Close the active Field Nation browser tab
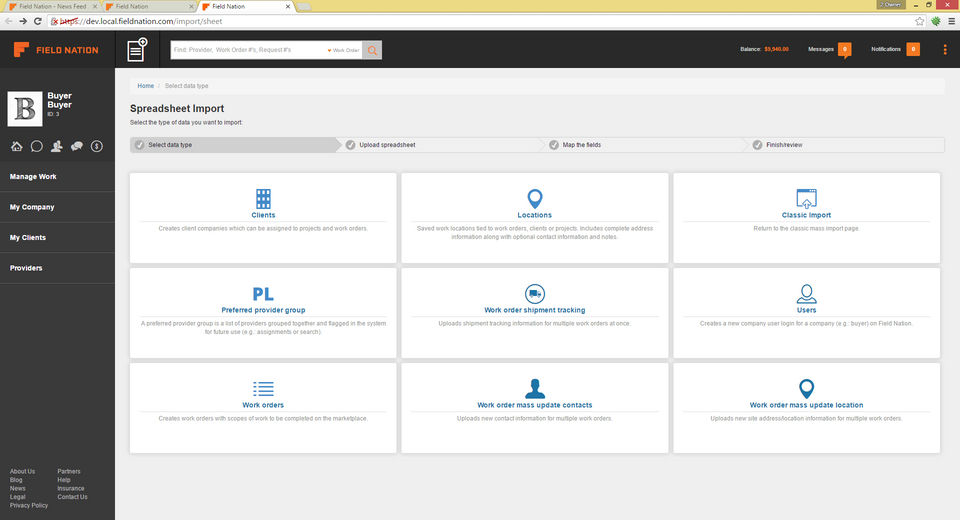 pos(288,6)
